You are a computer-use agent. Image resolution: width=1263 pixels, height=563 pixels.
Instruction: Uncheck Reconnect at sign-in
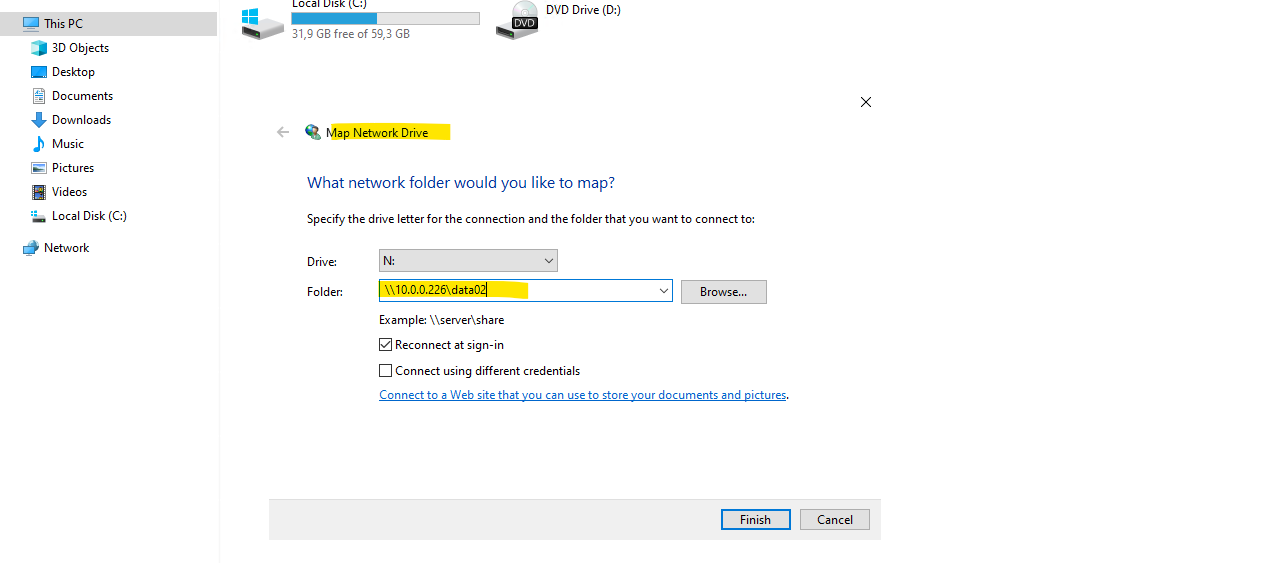pos(386,345)
